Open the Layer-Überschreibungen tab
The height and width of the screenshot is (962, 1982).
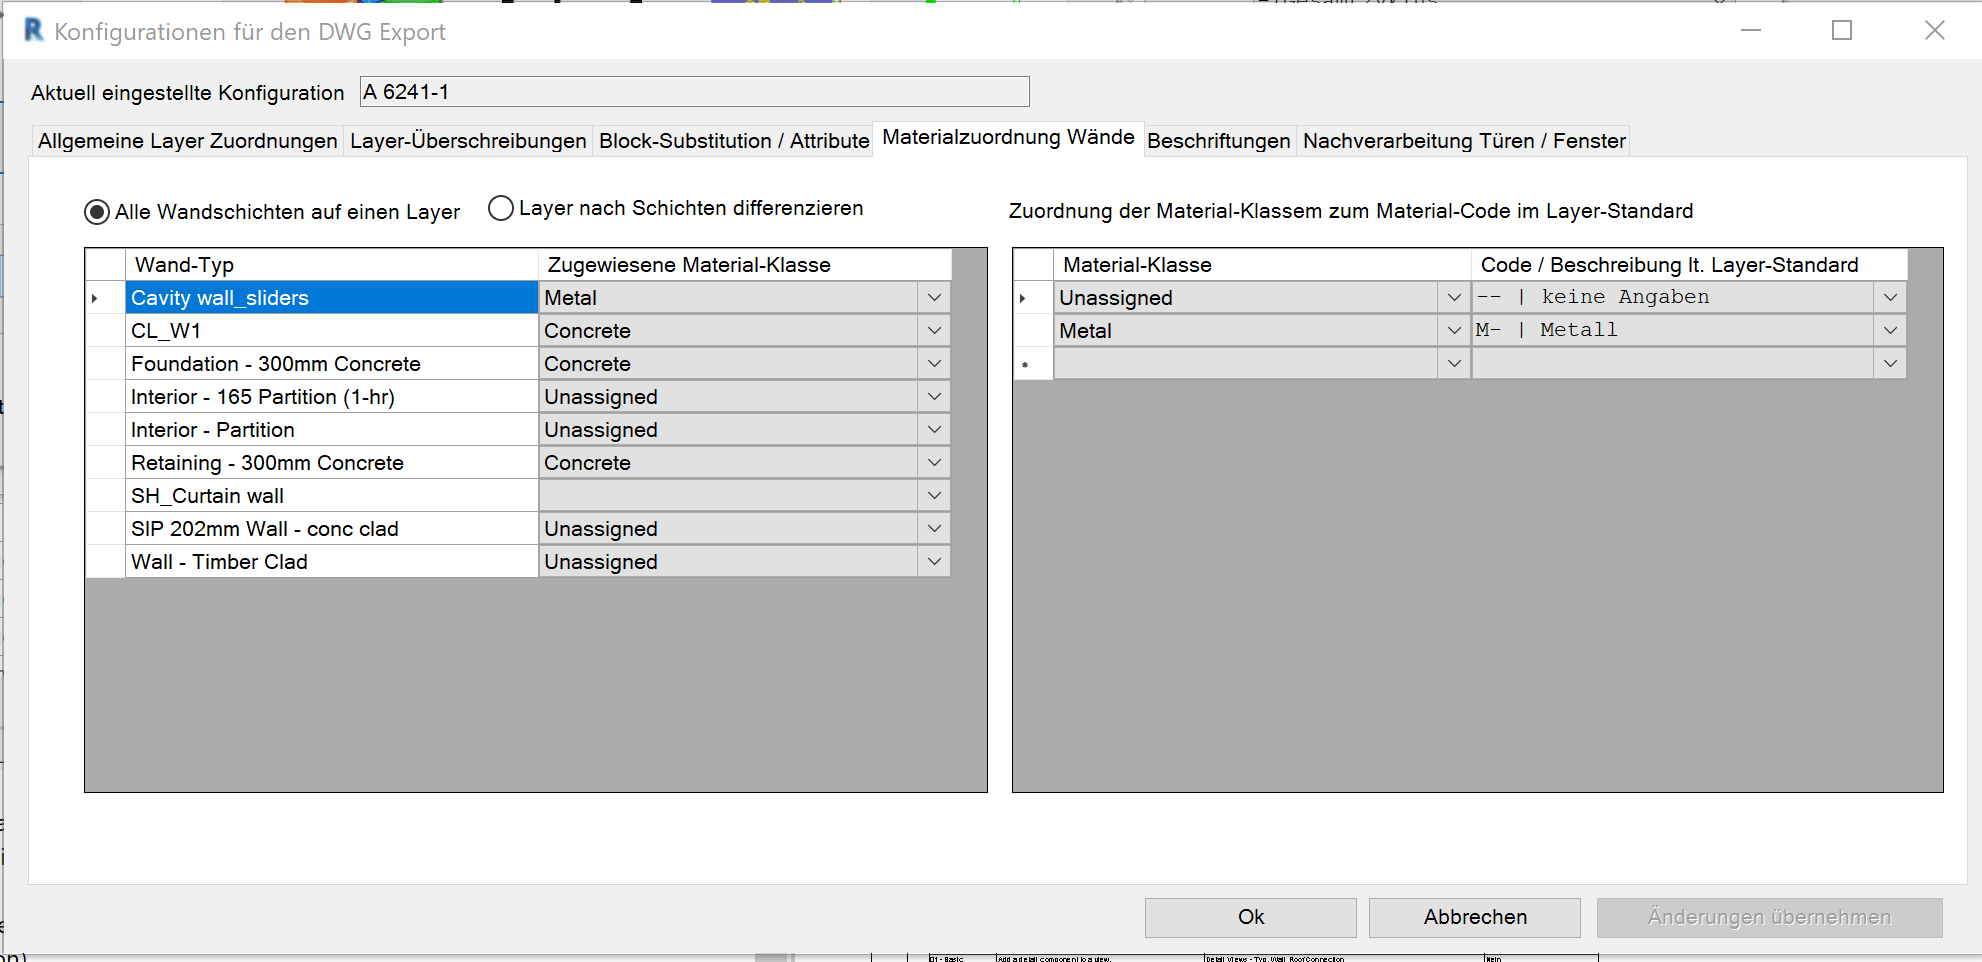pyautogui.click(x=467, y=141)
